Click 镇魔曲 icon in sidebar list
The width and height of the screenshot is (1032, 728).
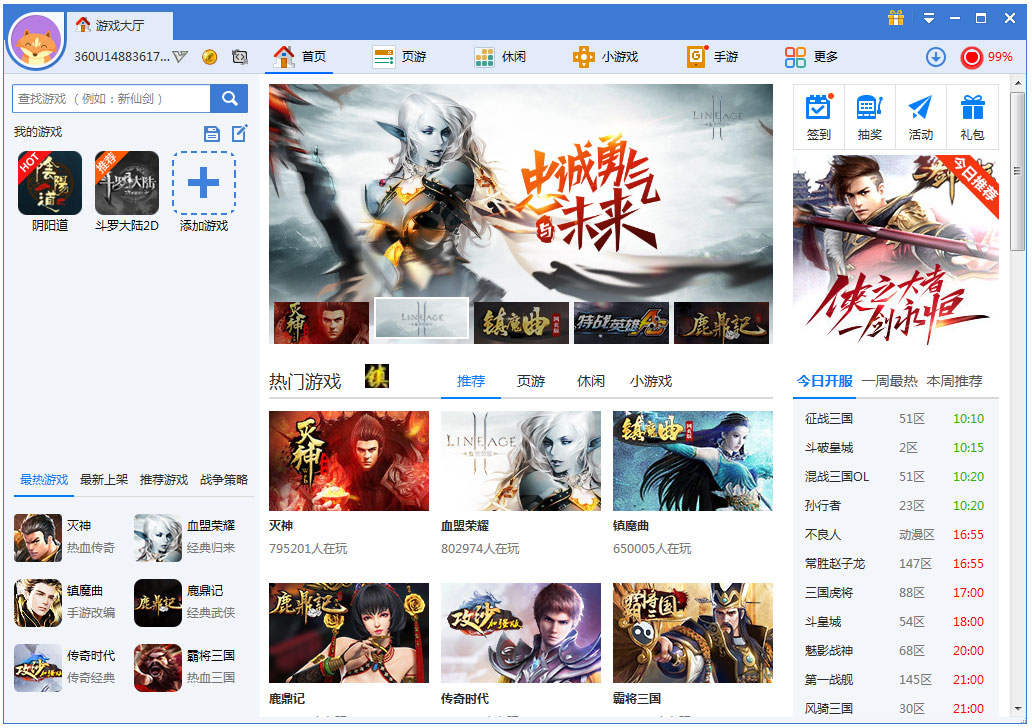click(x=38, y=603)
